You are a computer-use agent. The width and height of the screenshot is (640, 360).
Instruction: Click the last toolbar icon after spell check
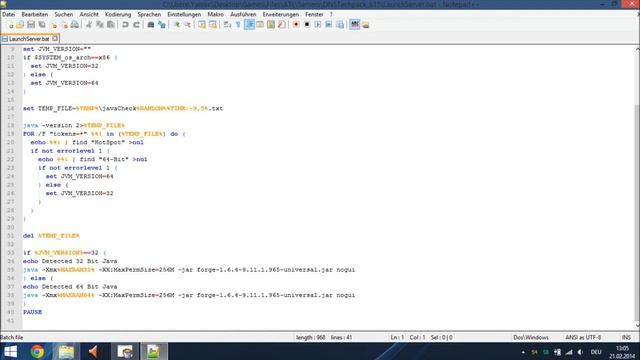pos(366,25)
